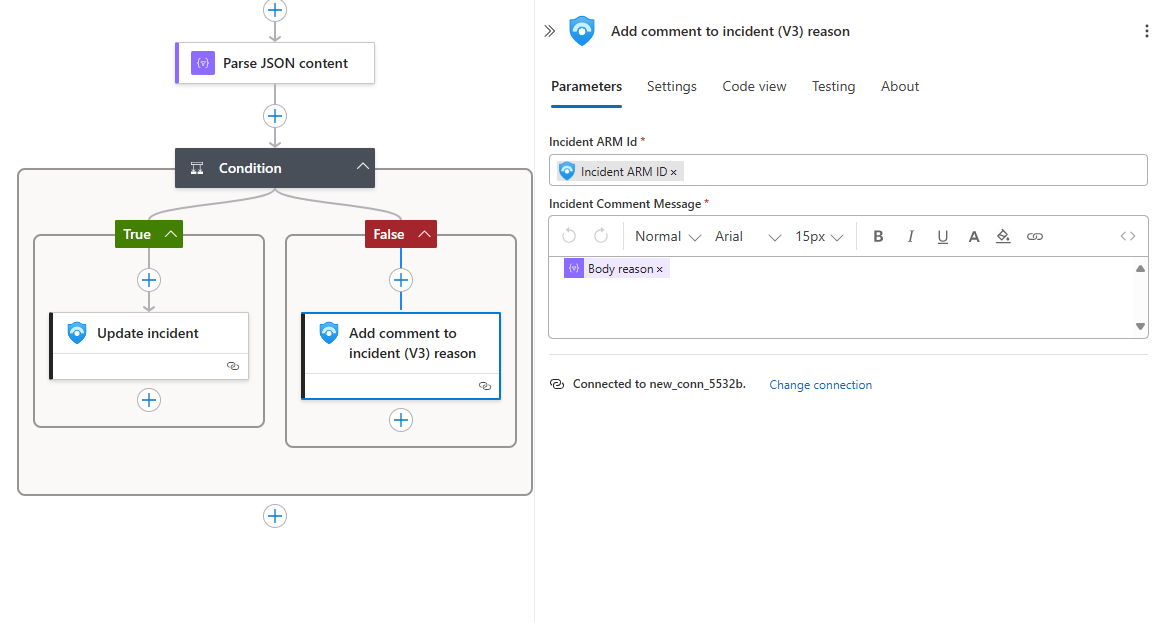
Task: Open the three-dot more options menu
Action: tap(1146, 31)
